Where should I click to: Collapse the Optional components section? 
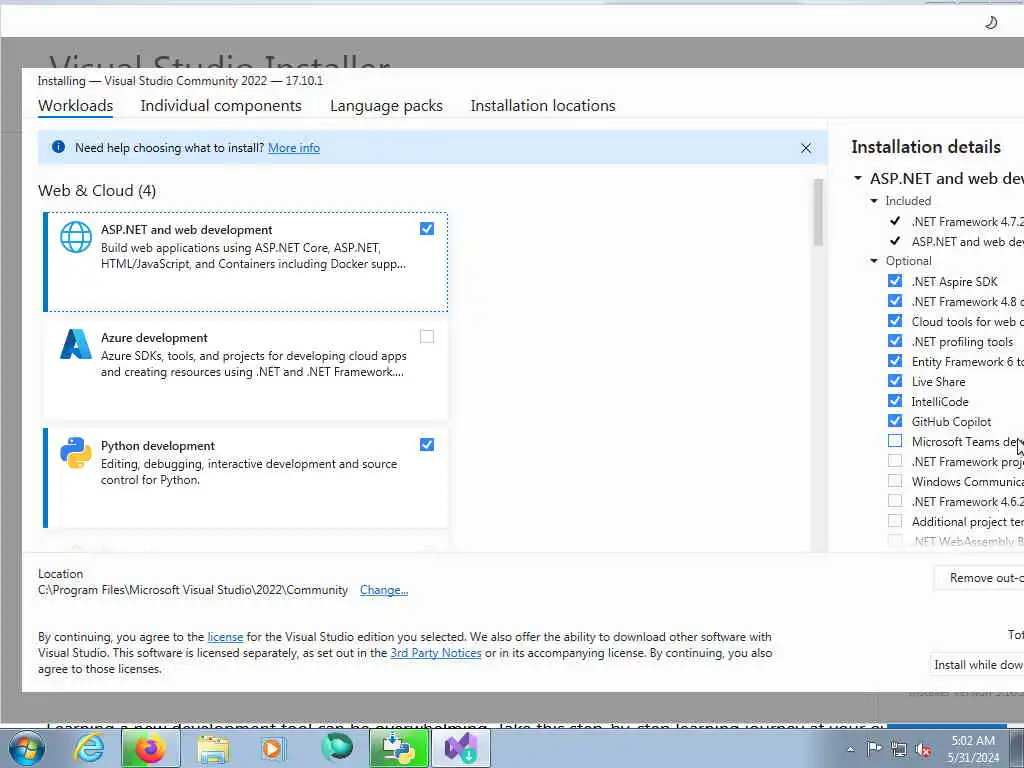click(874, 261)
